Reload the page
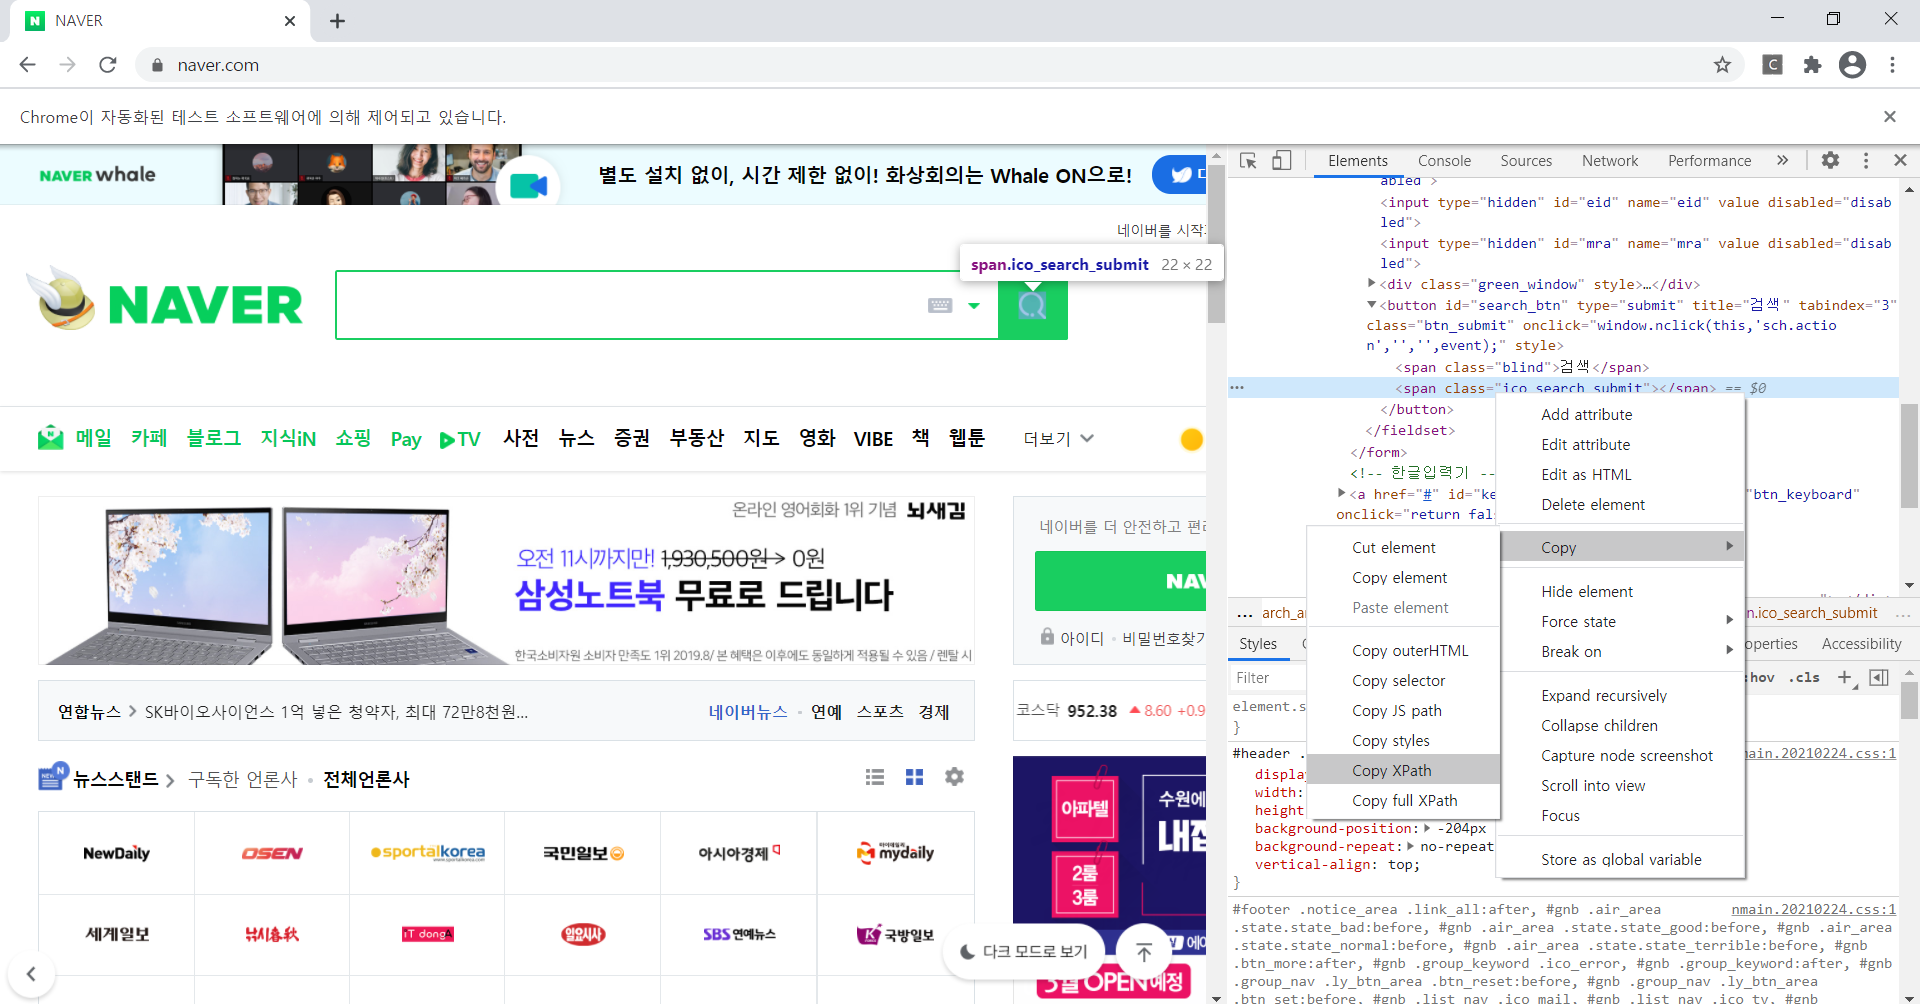1920x1004 pixels. [108, 65]
